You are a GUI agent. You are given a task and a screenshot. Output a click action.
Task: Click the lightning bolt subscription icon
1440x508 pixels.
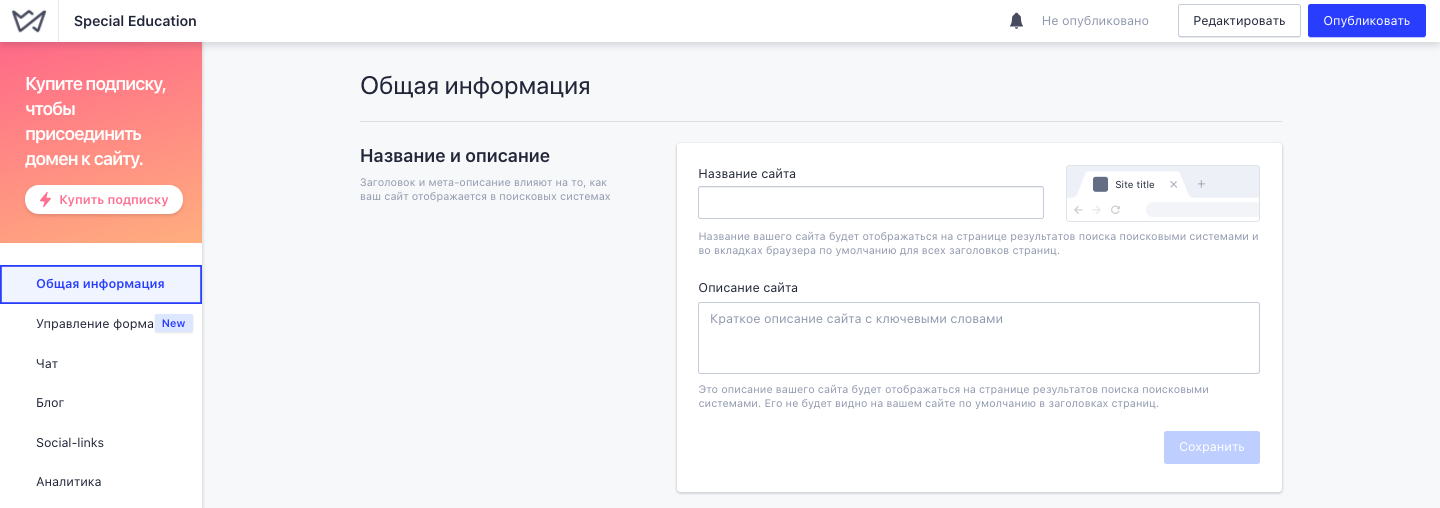pyautogui.click(x=45, y=199)
